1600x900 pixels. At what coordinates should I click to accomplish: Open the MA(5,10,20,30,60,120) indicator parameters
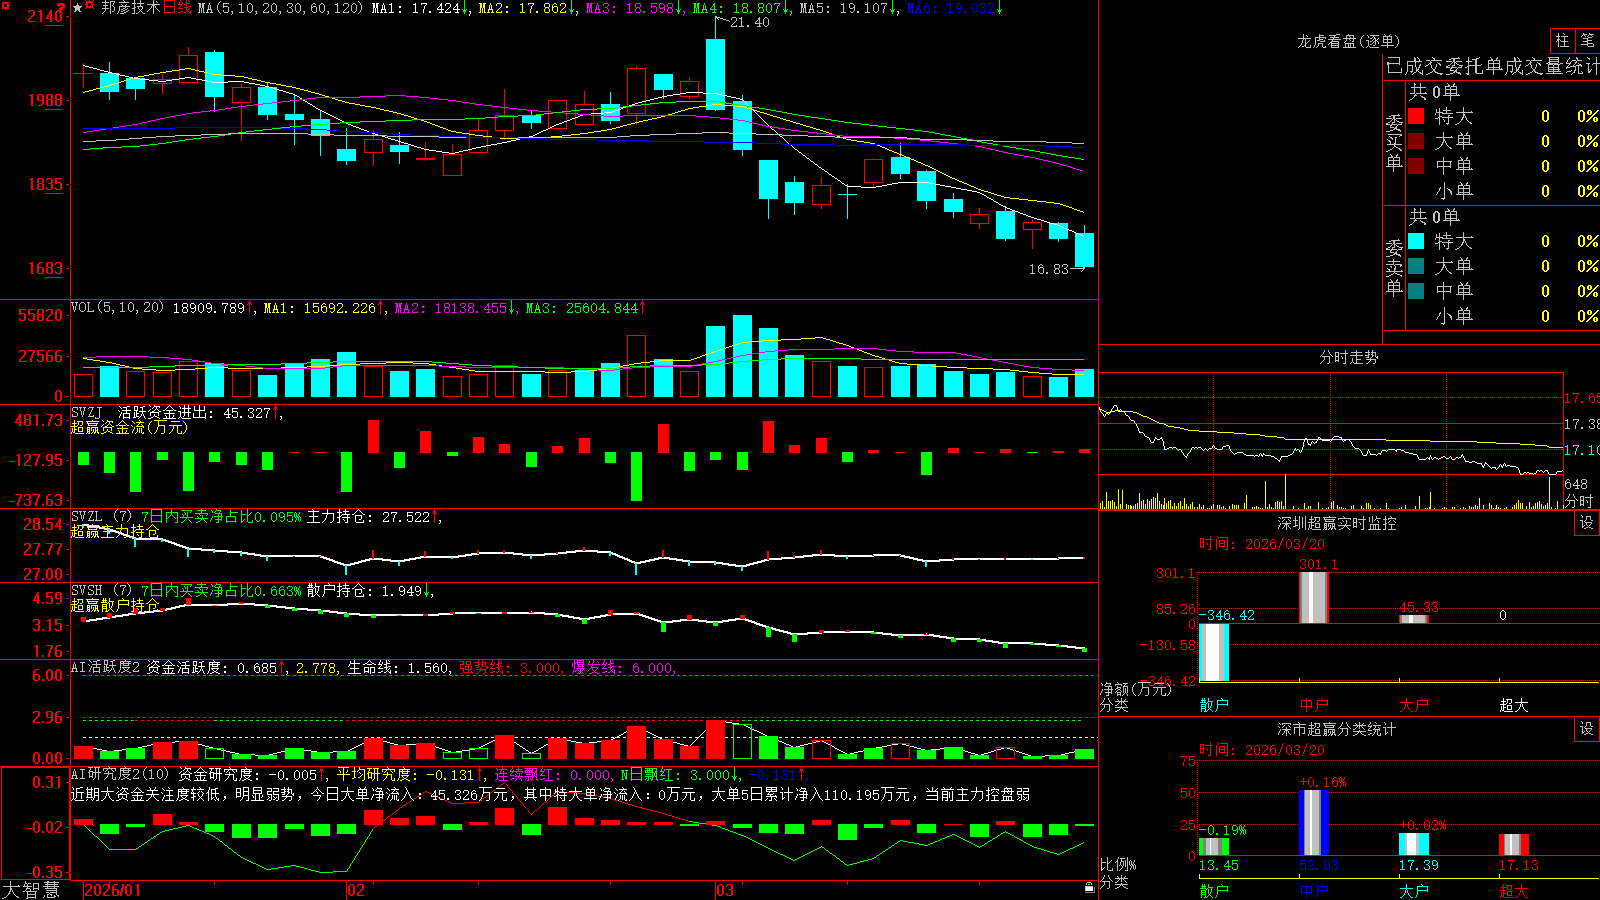(280, 8)
